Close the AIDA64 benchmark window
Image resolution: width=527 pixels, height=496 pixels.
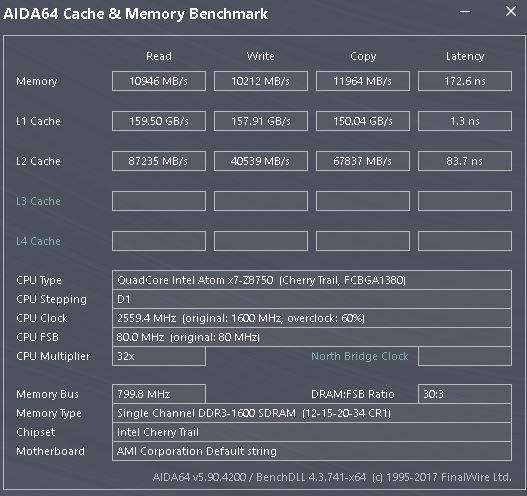(x=511, y=11)
